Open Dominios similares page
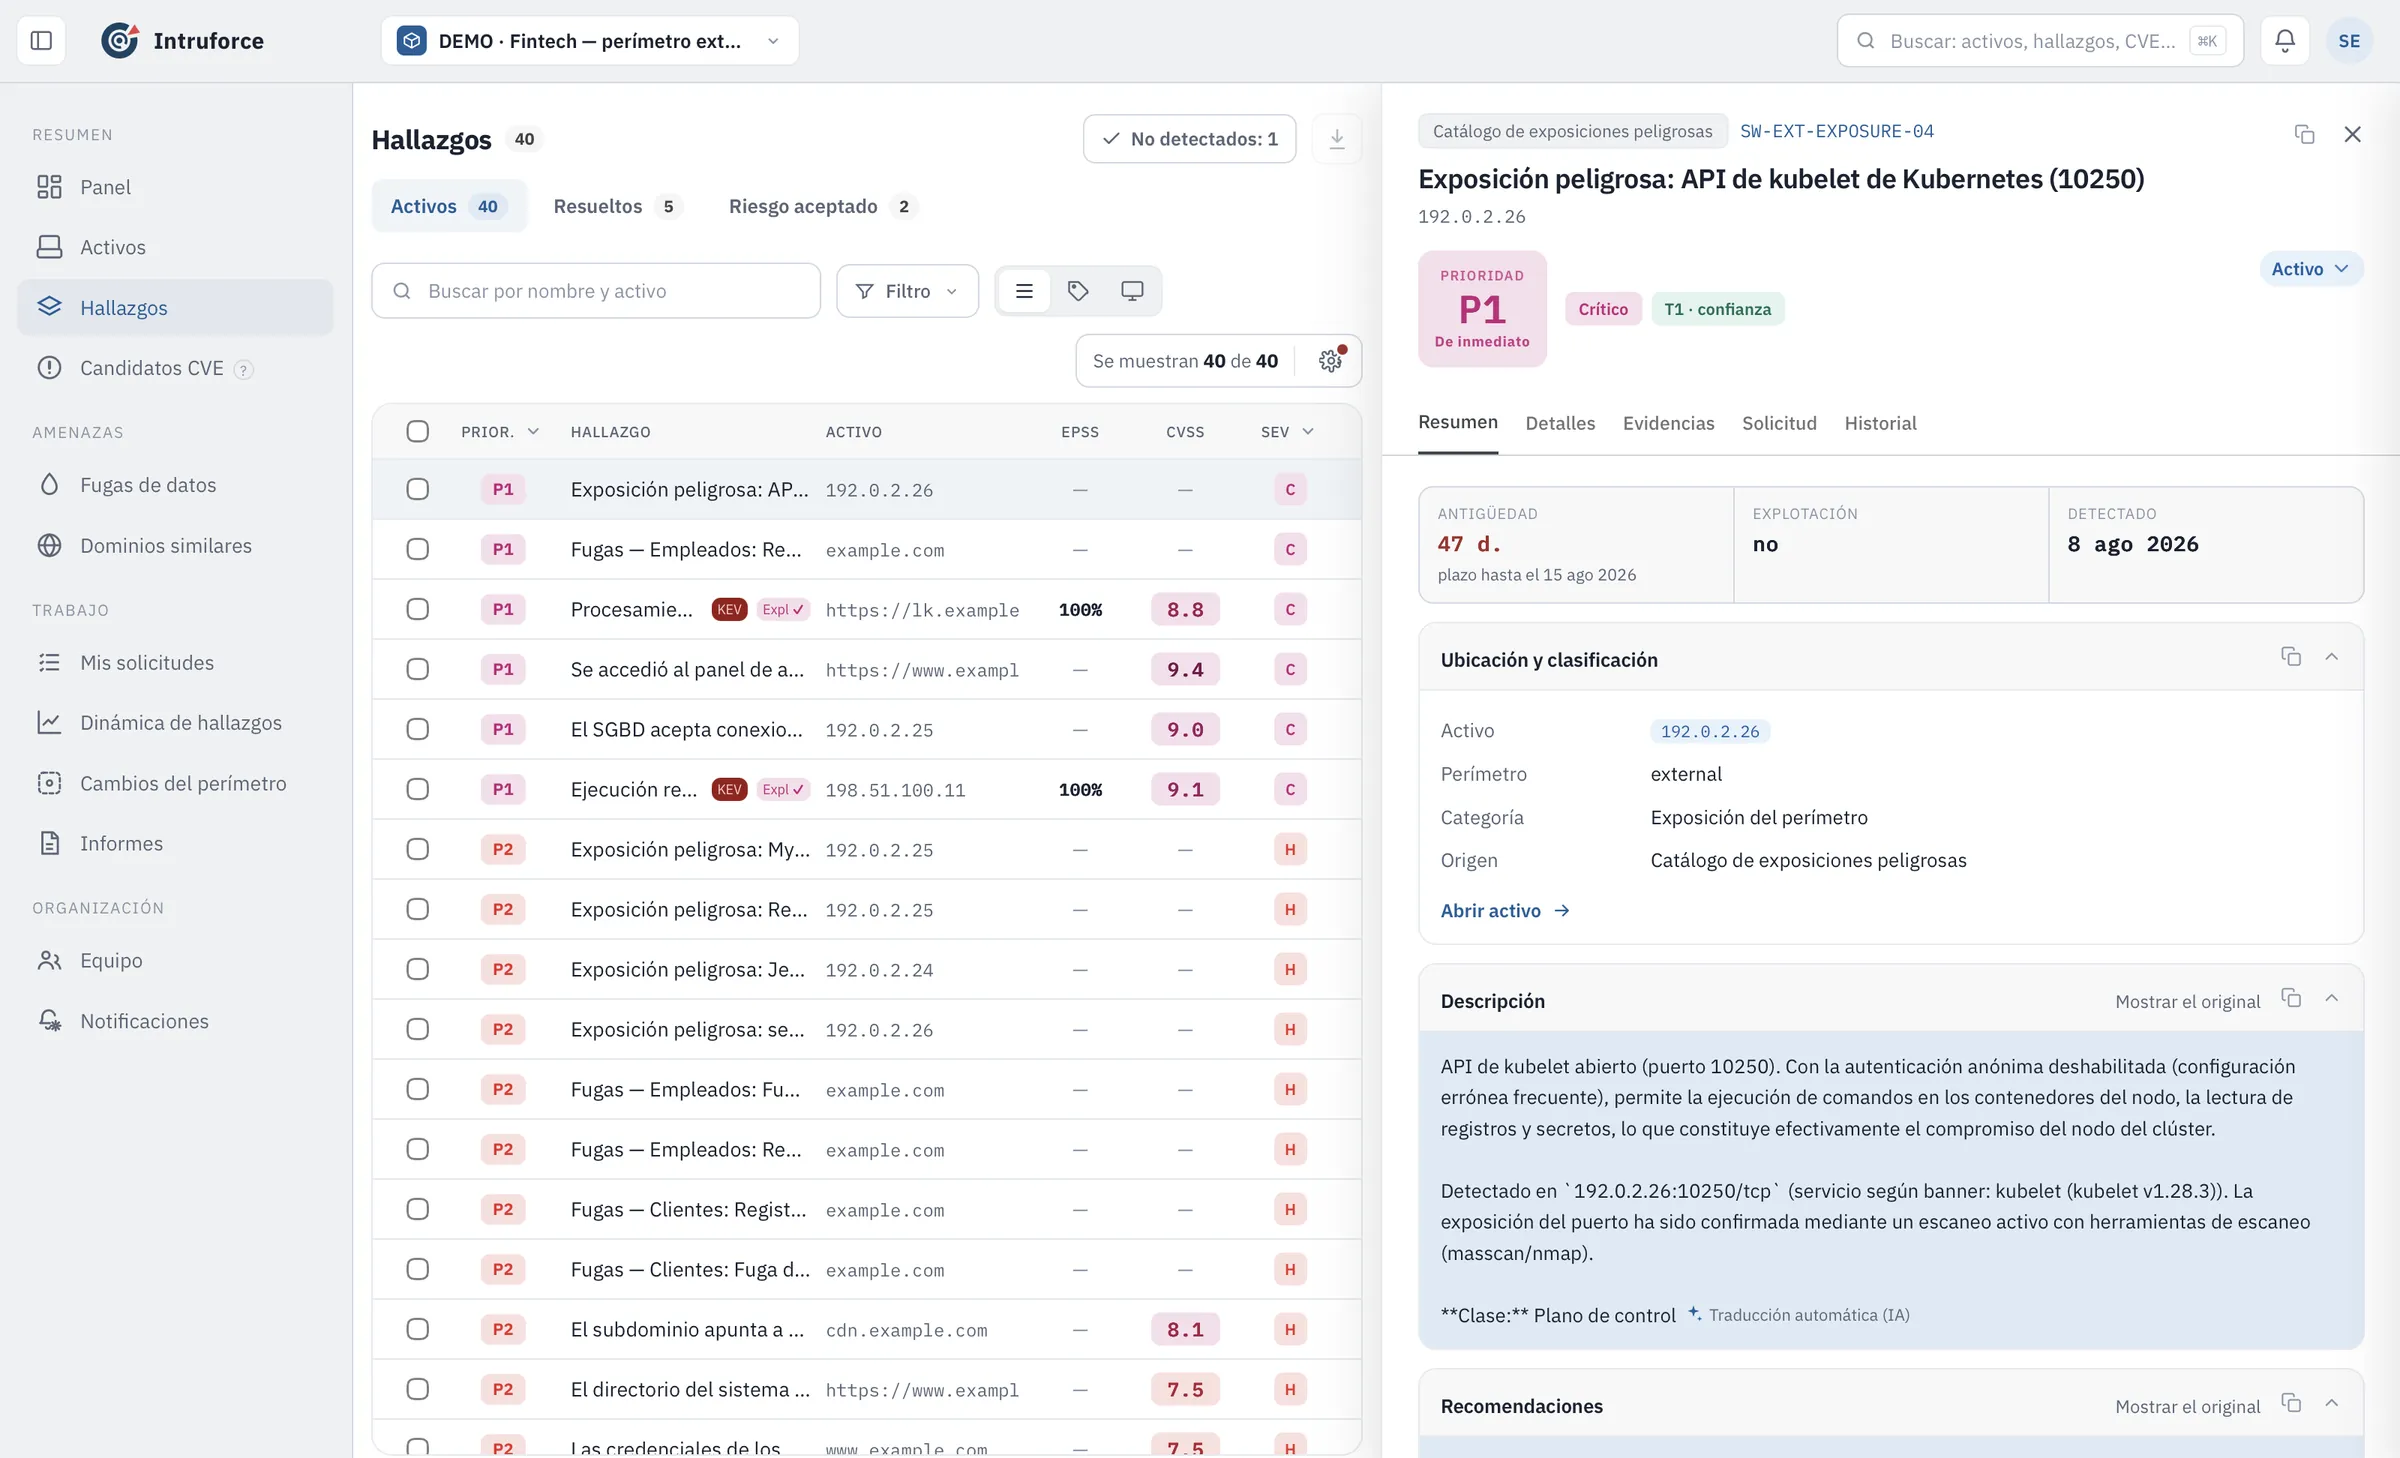This screenshot has width=2400, height=1458. tap(175, 545)
